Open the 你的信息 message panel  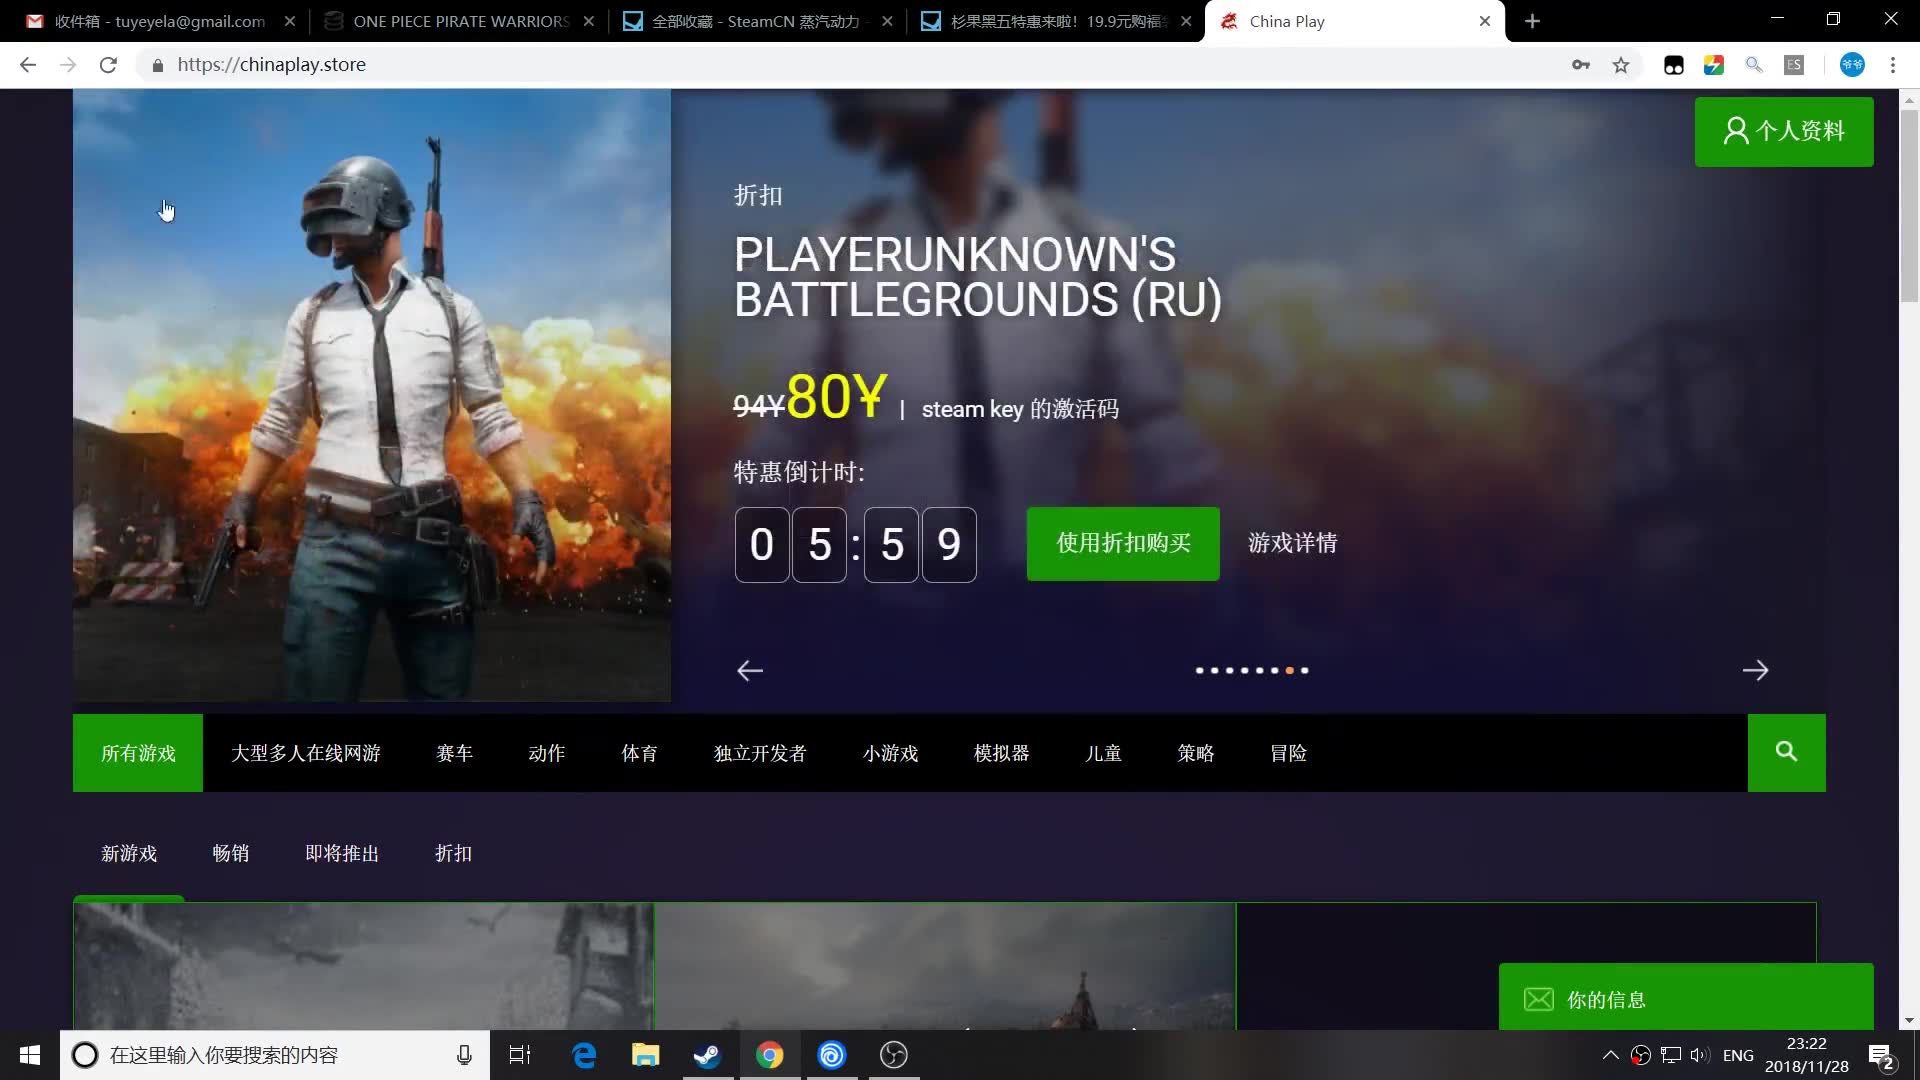[x=1686, y=997]
